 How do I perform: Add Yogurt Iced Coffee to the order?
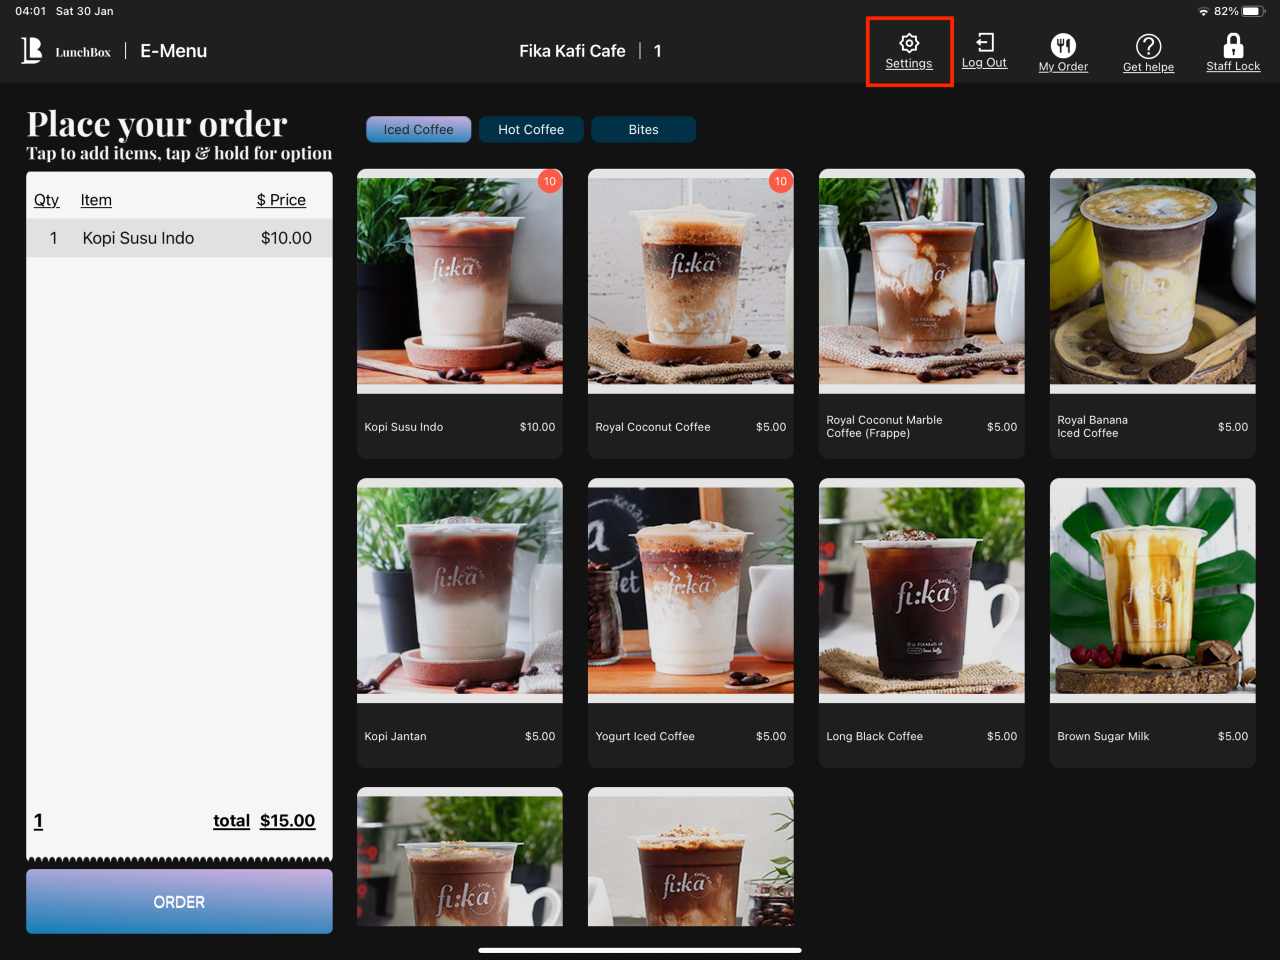[x=691, y=623]
